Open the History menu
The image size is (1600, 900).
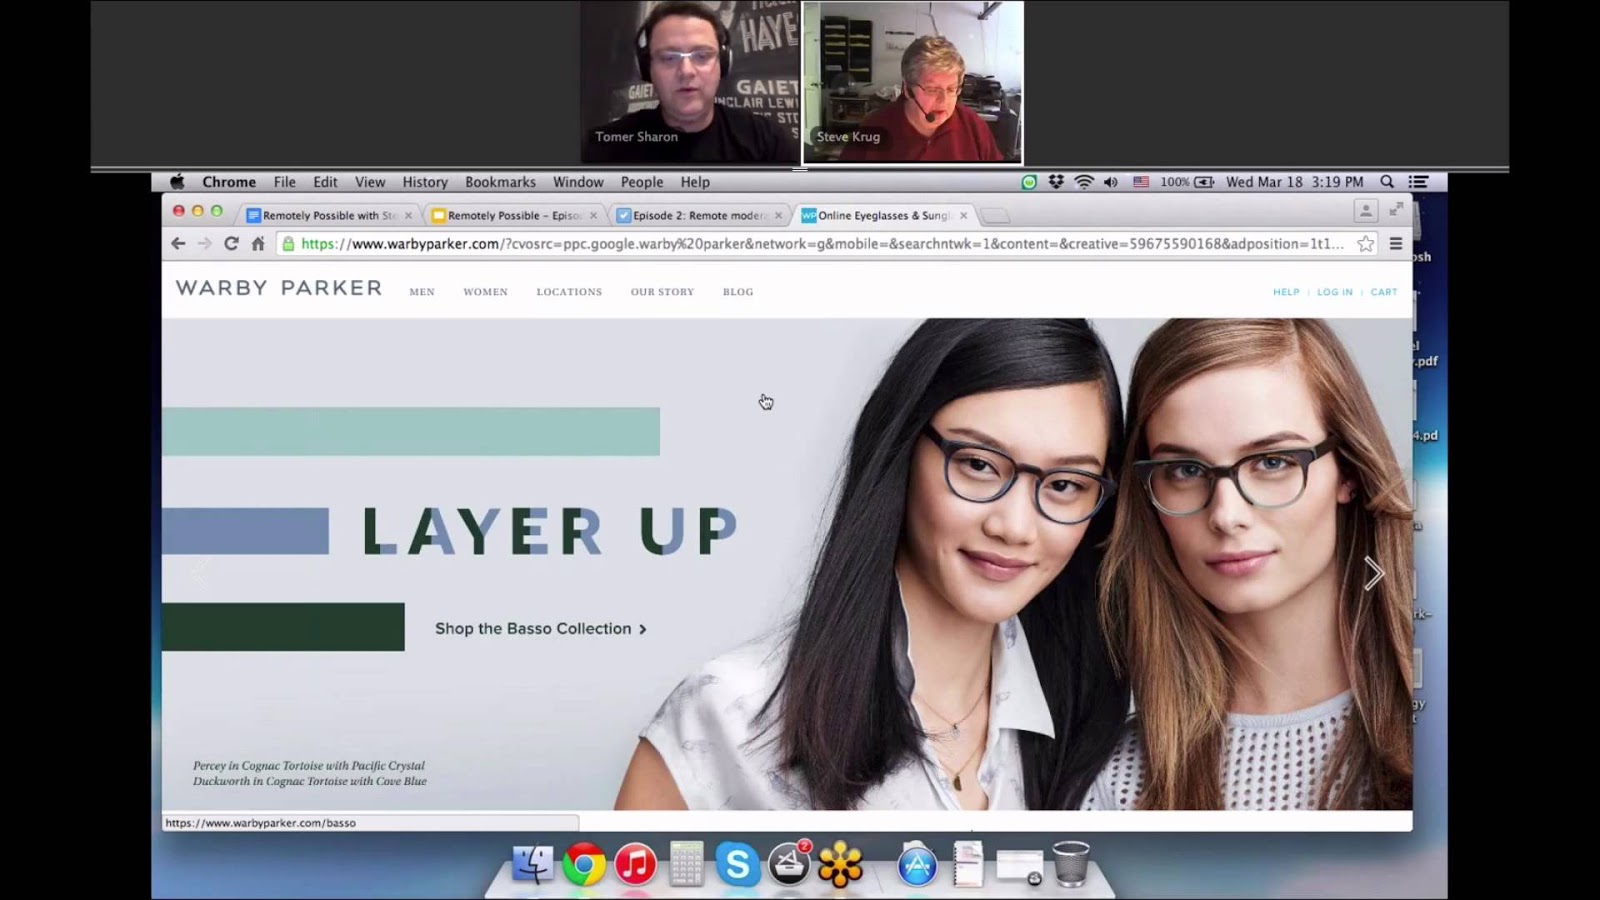[425, 182]
